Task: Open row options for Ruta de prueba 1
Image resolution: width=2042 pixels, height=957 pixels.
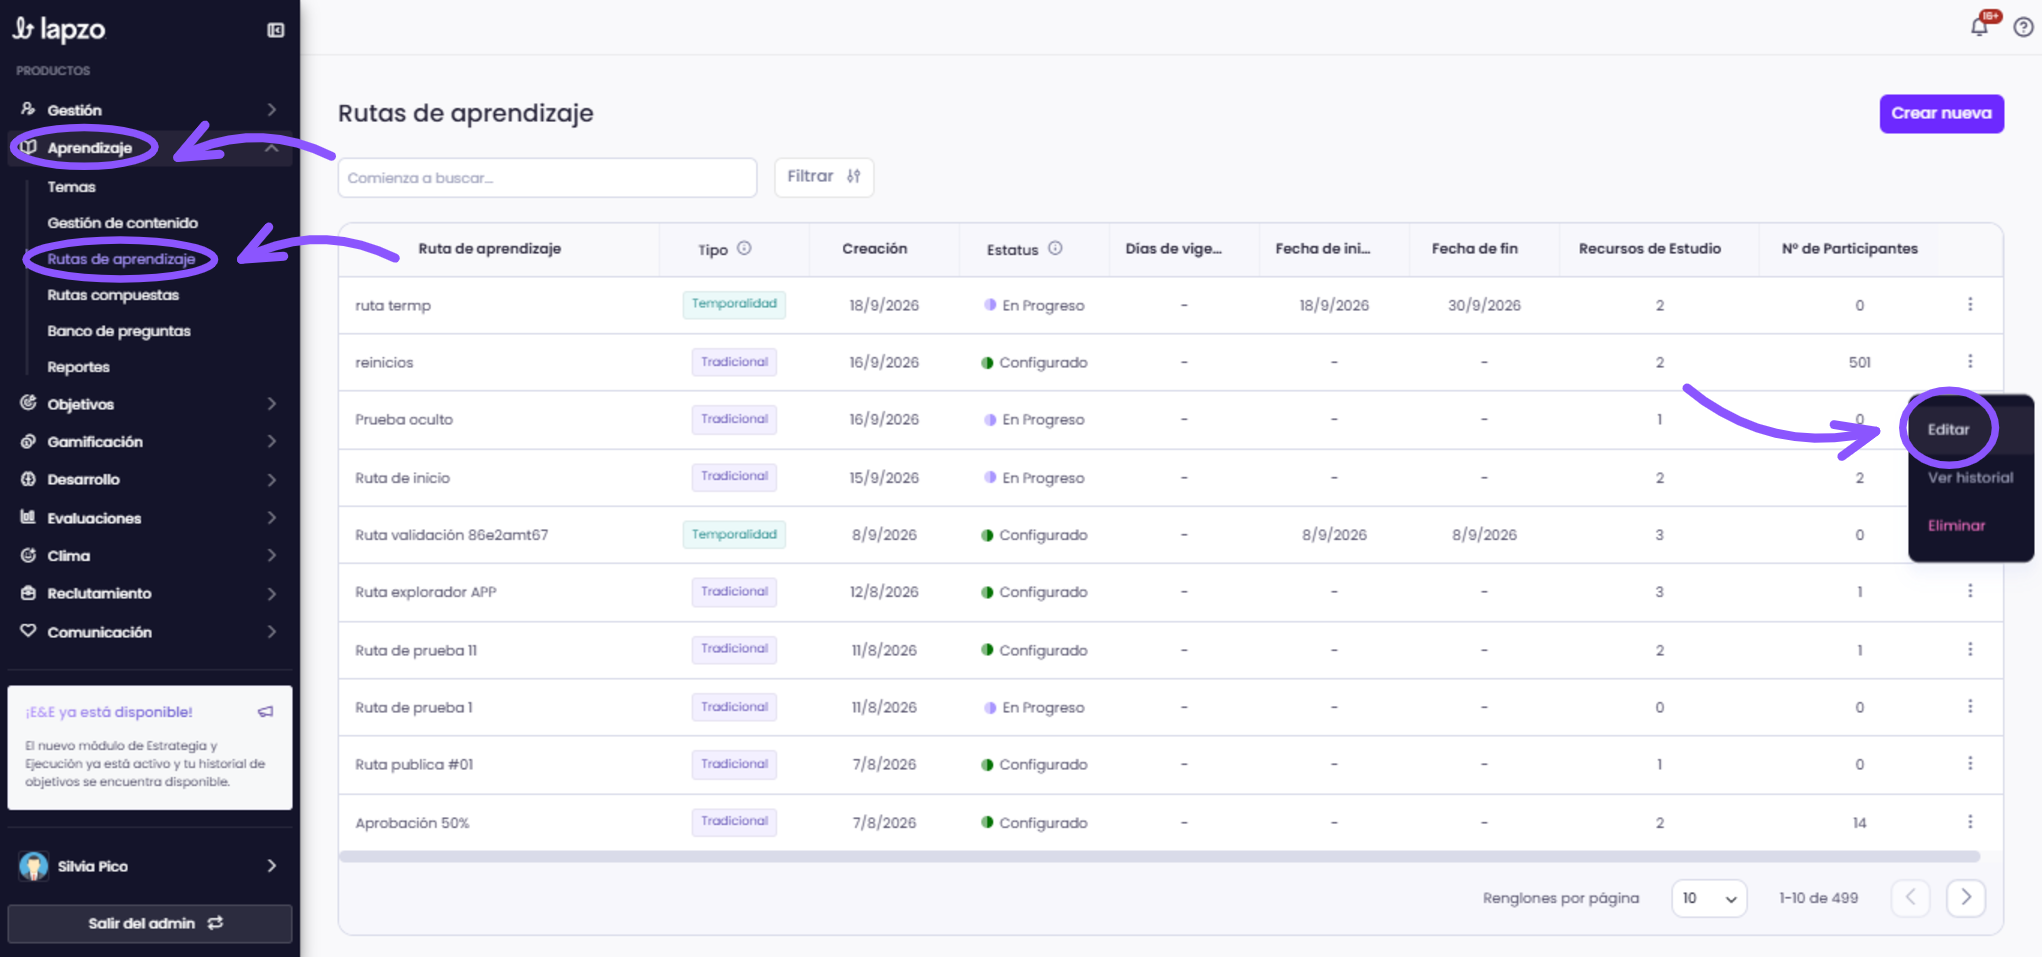Action: [1970, 706]
